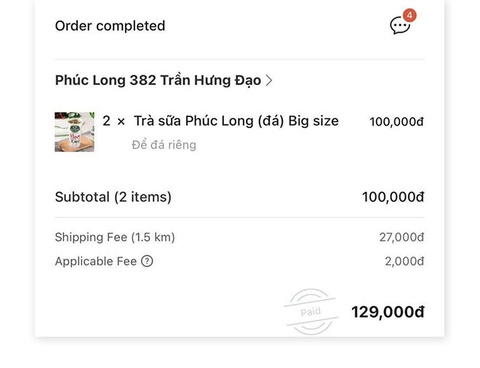
Task: Tap the Để đá riêng item note
Action: tap(164, 145)
